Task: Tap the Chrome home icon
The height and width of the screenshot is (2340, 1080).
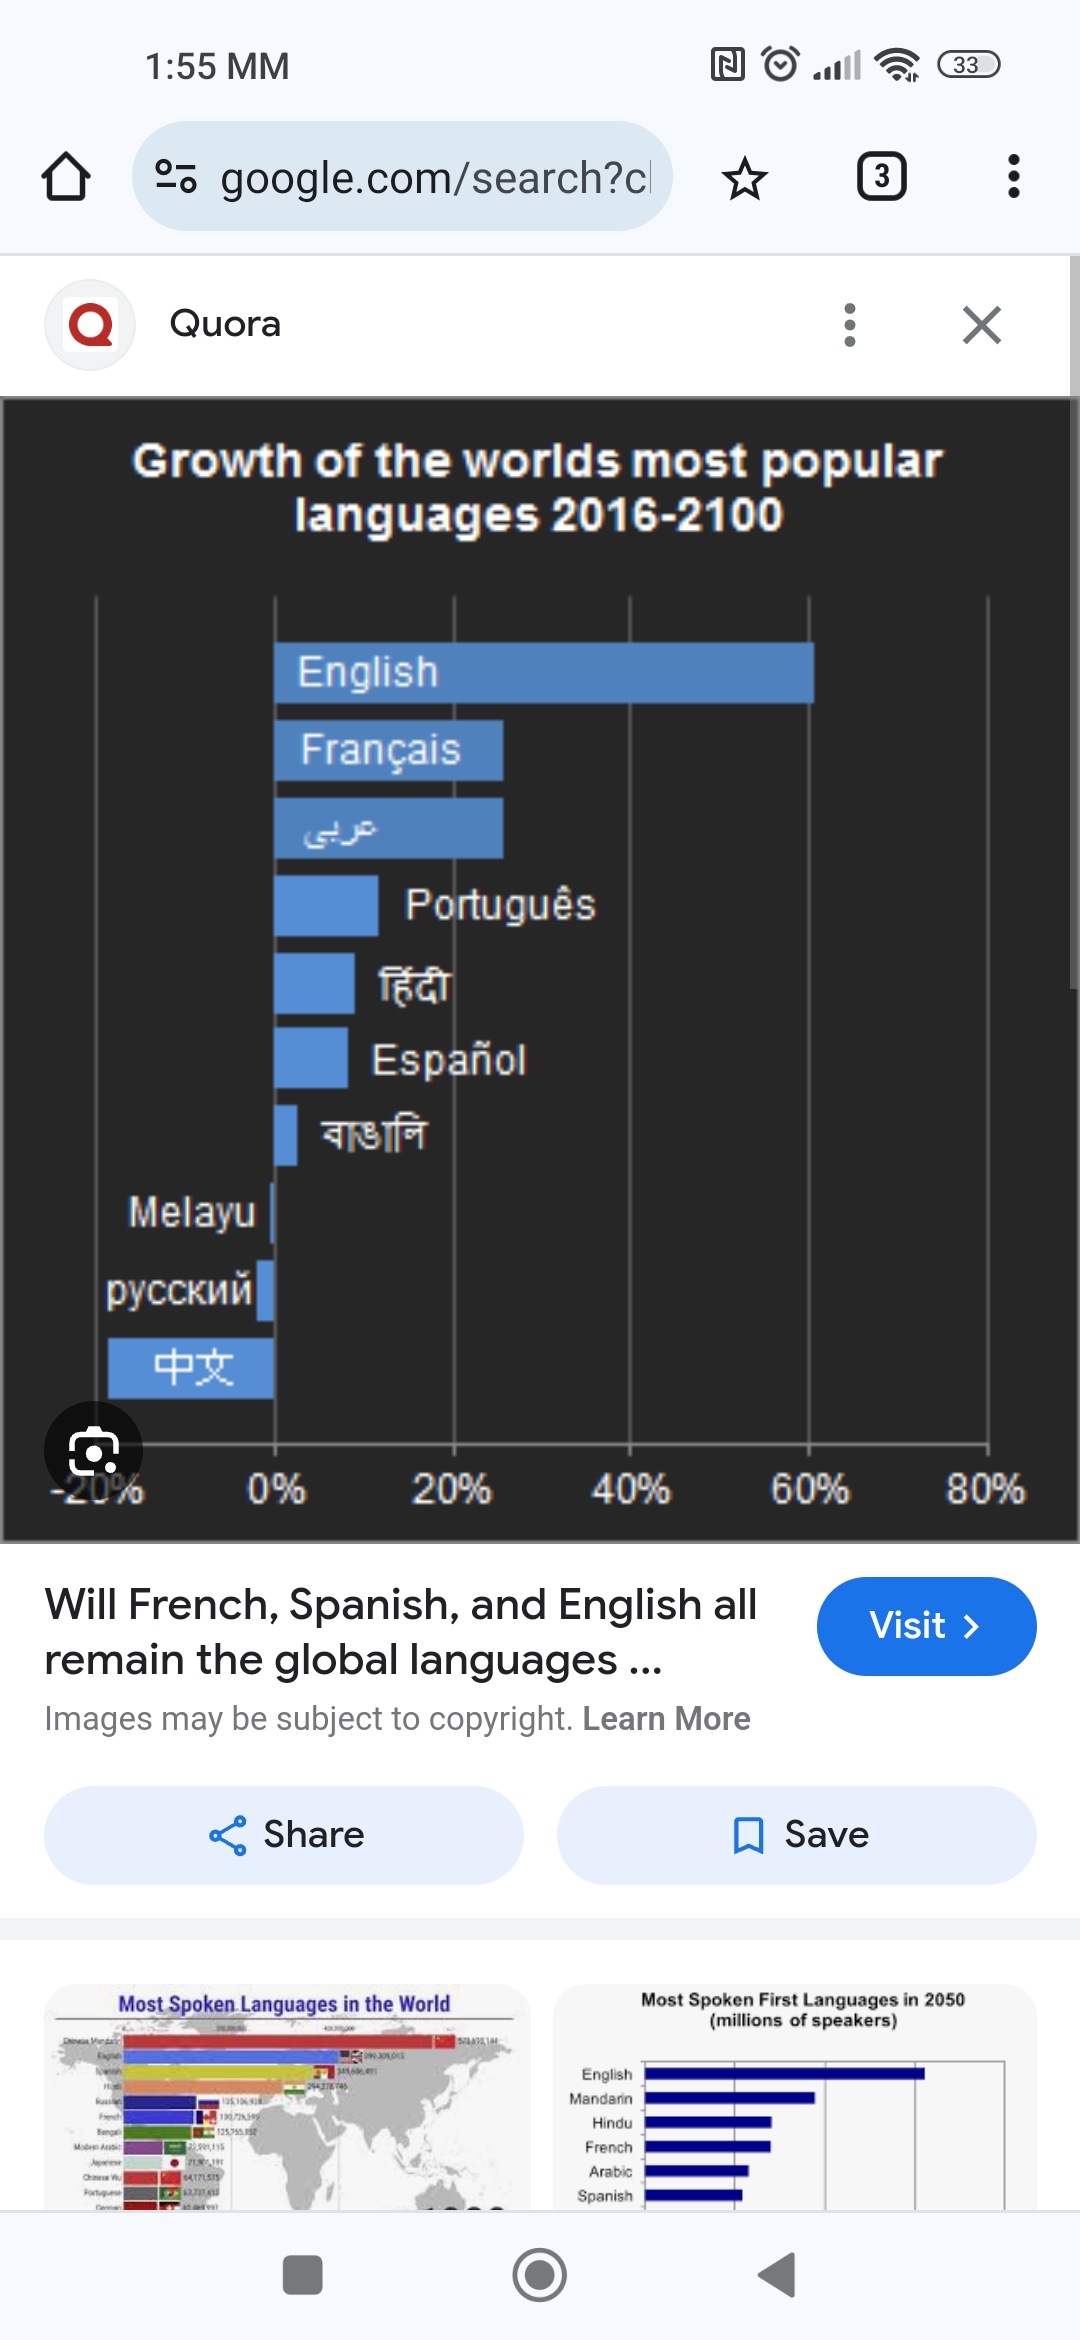Action: click(66, 177)
